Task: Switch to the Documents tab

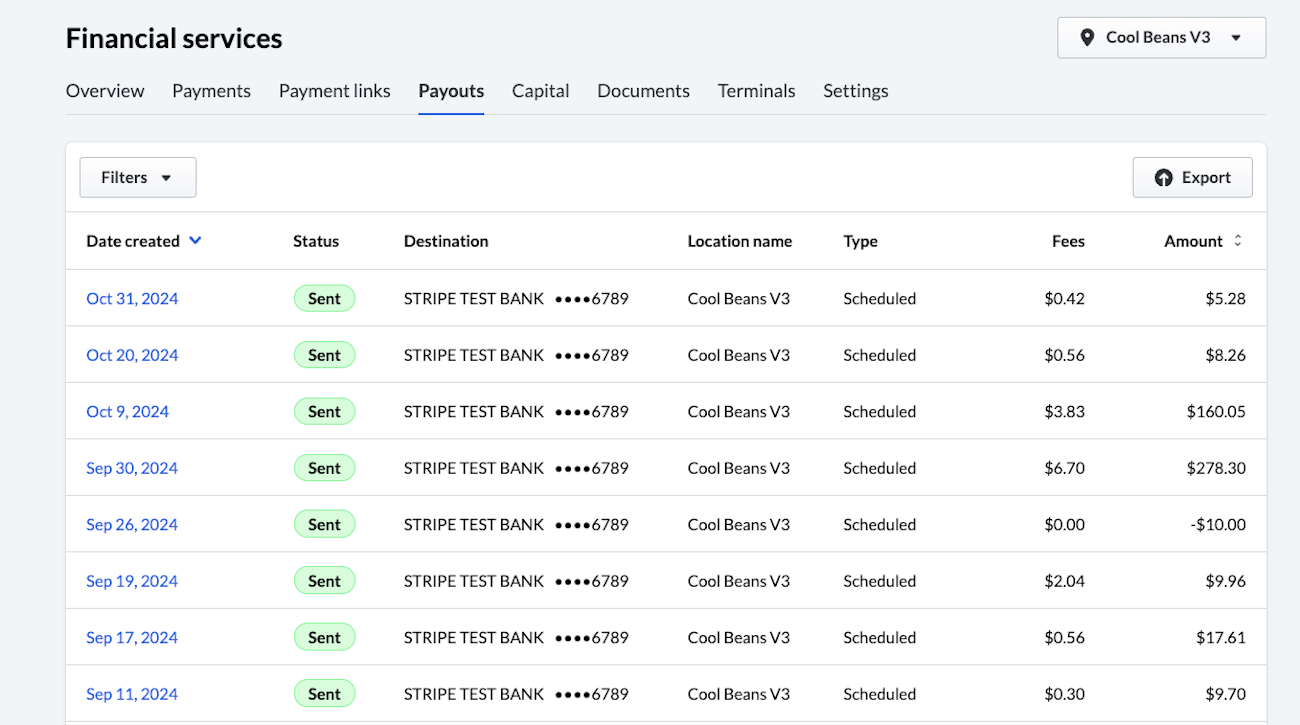Action: point(643,90)
